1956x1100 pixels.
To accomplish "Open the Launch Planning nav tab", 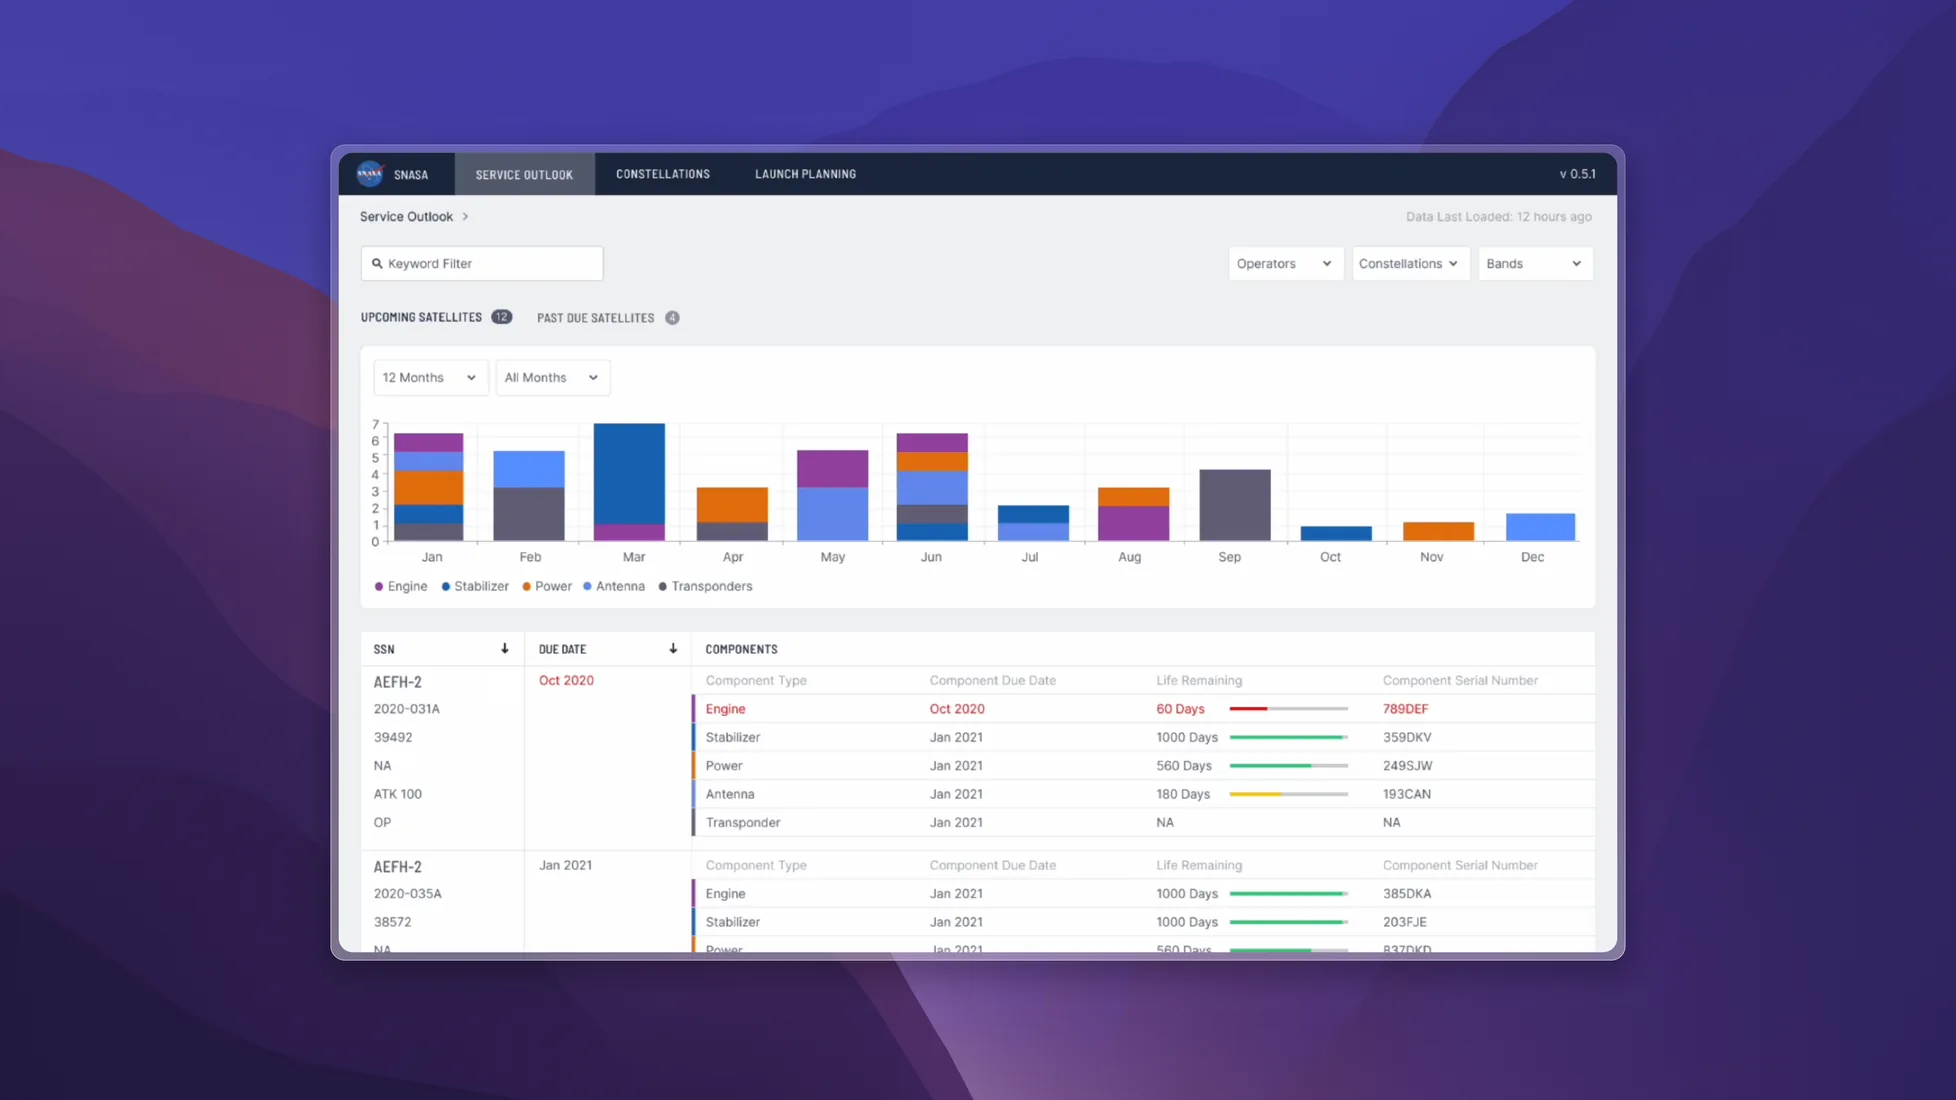I will pyautogui.click(x=805, y=174).
